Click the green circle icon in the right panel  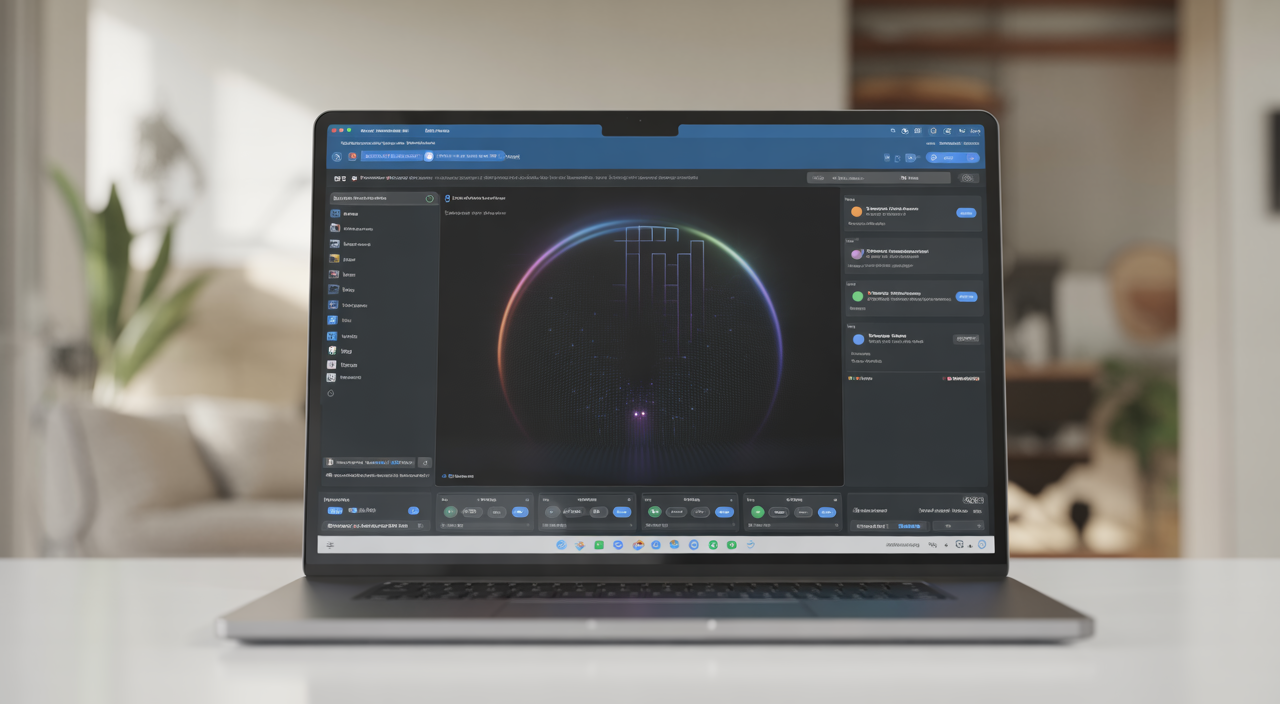[x=857, y=297]
